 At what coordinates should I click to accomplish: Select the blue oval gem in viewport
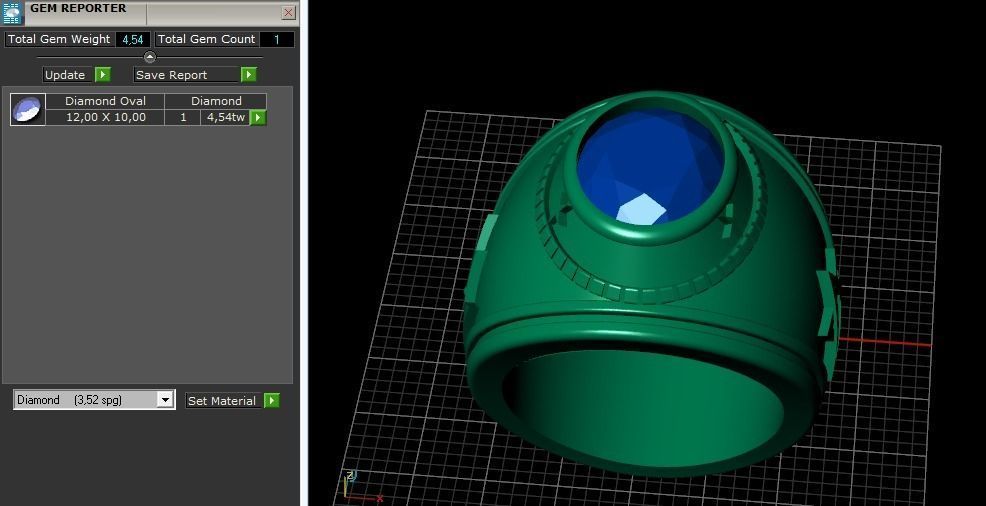650,168
